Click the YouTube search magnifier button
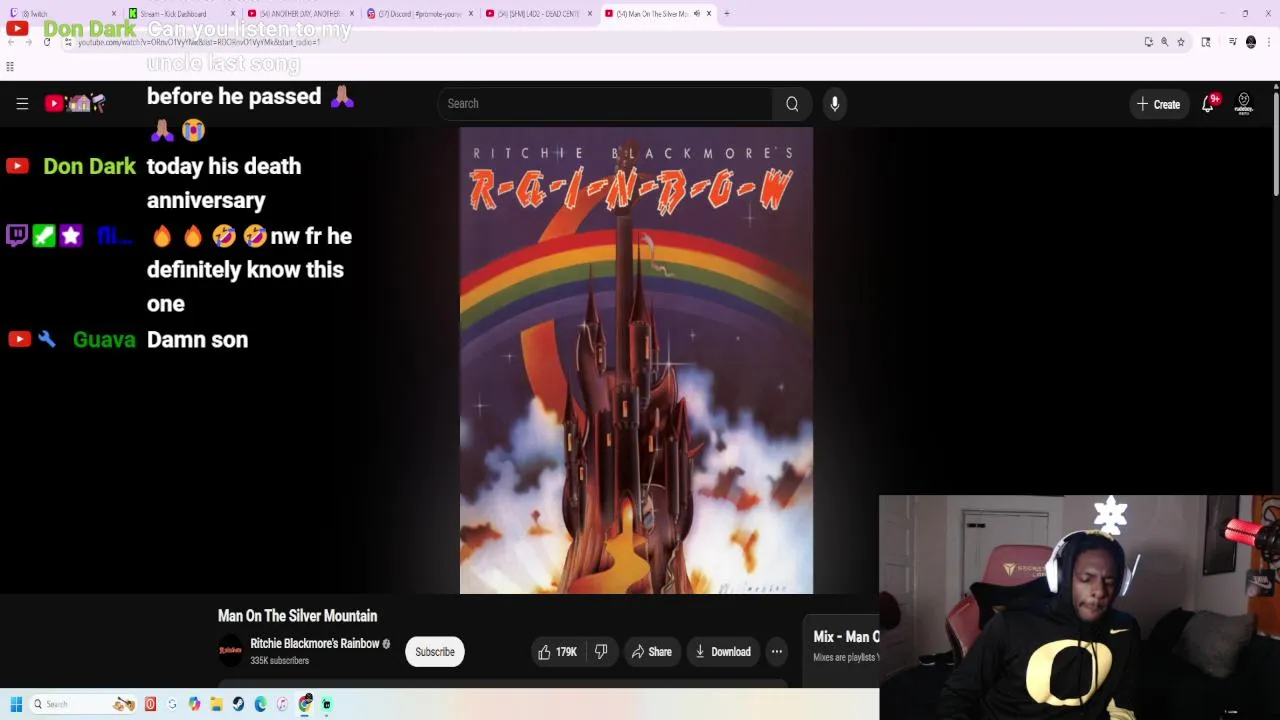Viewport: 1280px width, 720px height. (x=792, y=104)
